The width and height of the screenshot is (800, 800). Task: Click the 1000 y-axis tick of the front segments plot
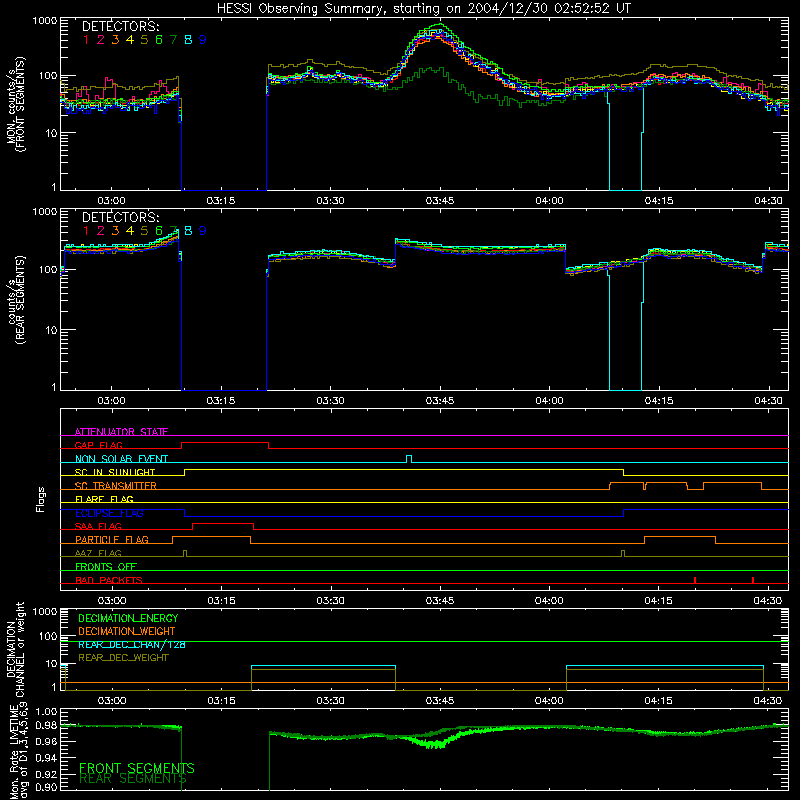[44, 21]
